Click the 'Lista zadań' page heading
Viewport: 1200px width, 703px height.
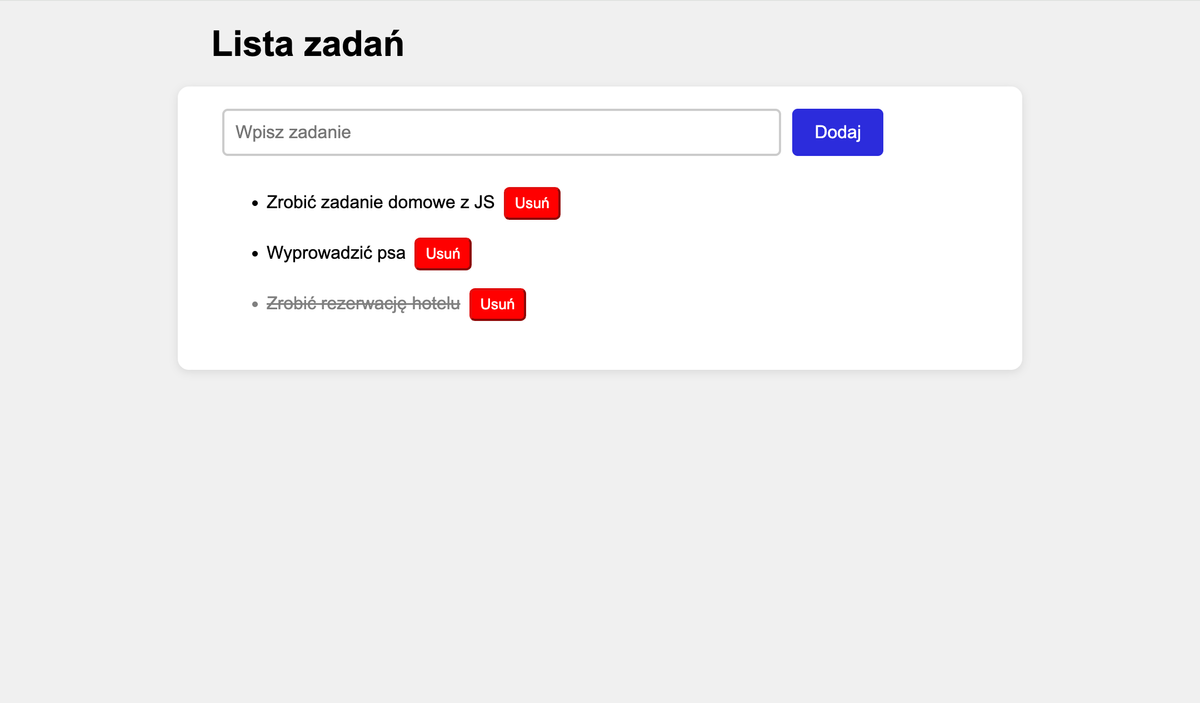[307, 43]
